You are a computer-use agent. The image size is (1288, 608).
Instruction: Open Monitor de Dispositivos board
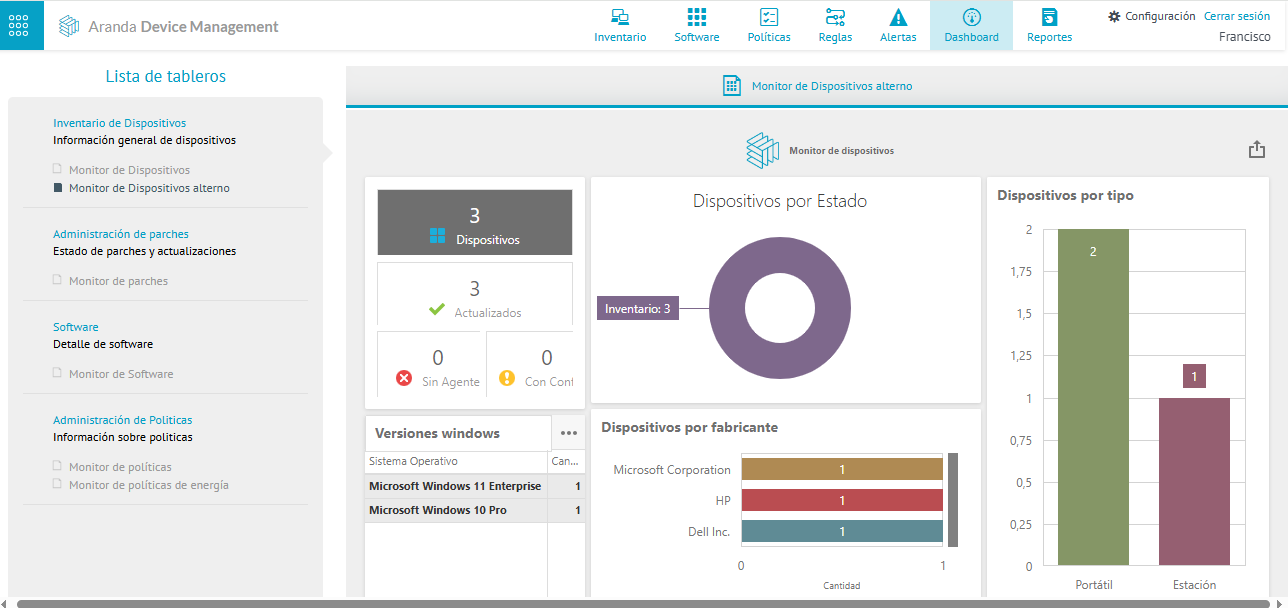(129, 170)
